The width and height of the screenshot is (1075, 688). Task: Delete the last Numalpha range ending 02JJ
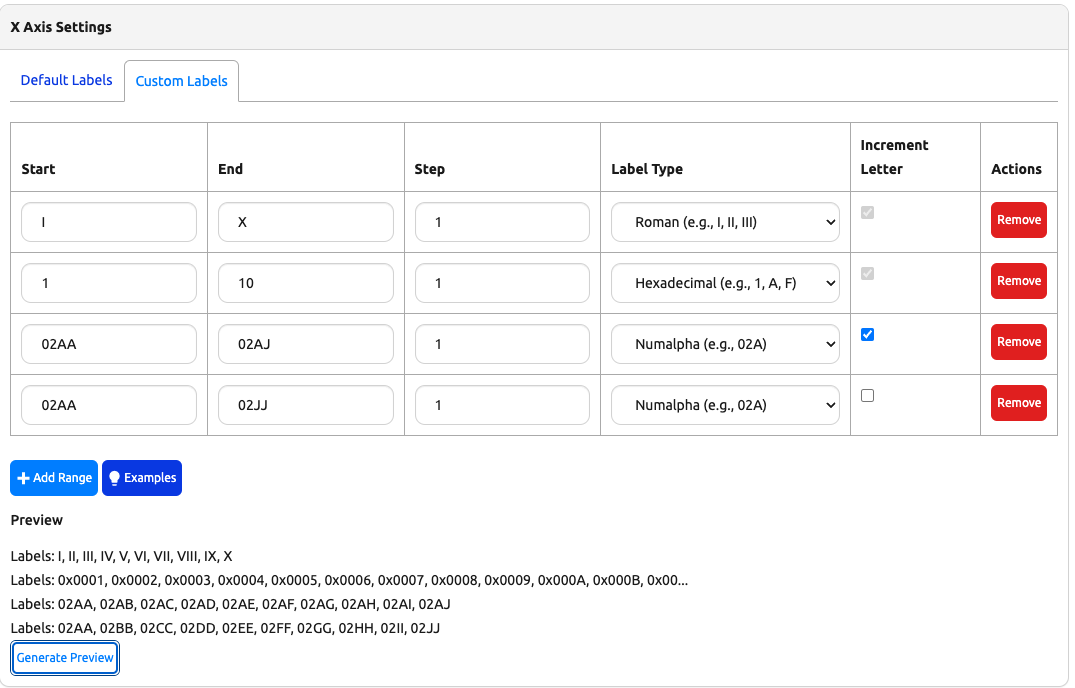(1018, 403)
